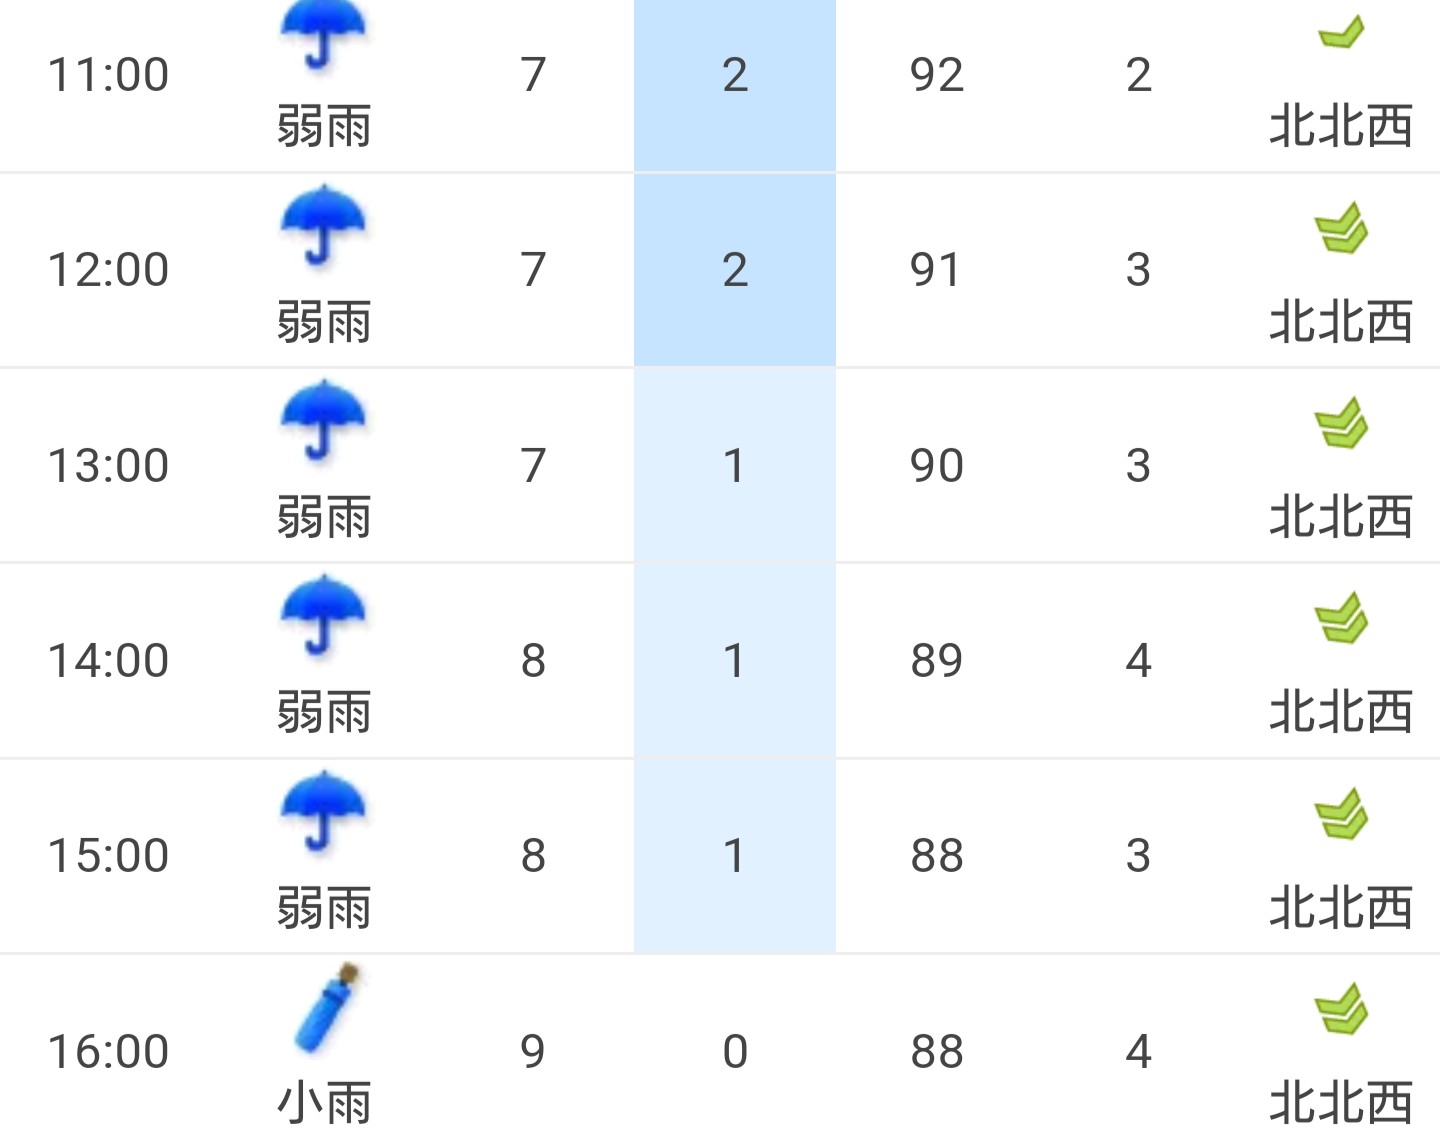Click the temperature value 9 at 16:00
This screenshot has width=1440, height=1132.
[x=533, y=1052]
